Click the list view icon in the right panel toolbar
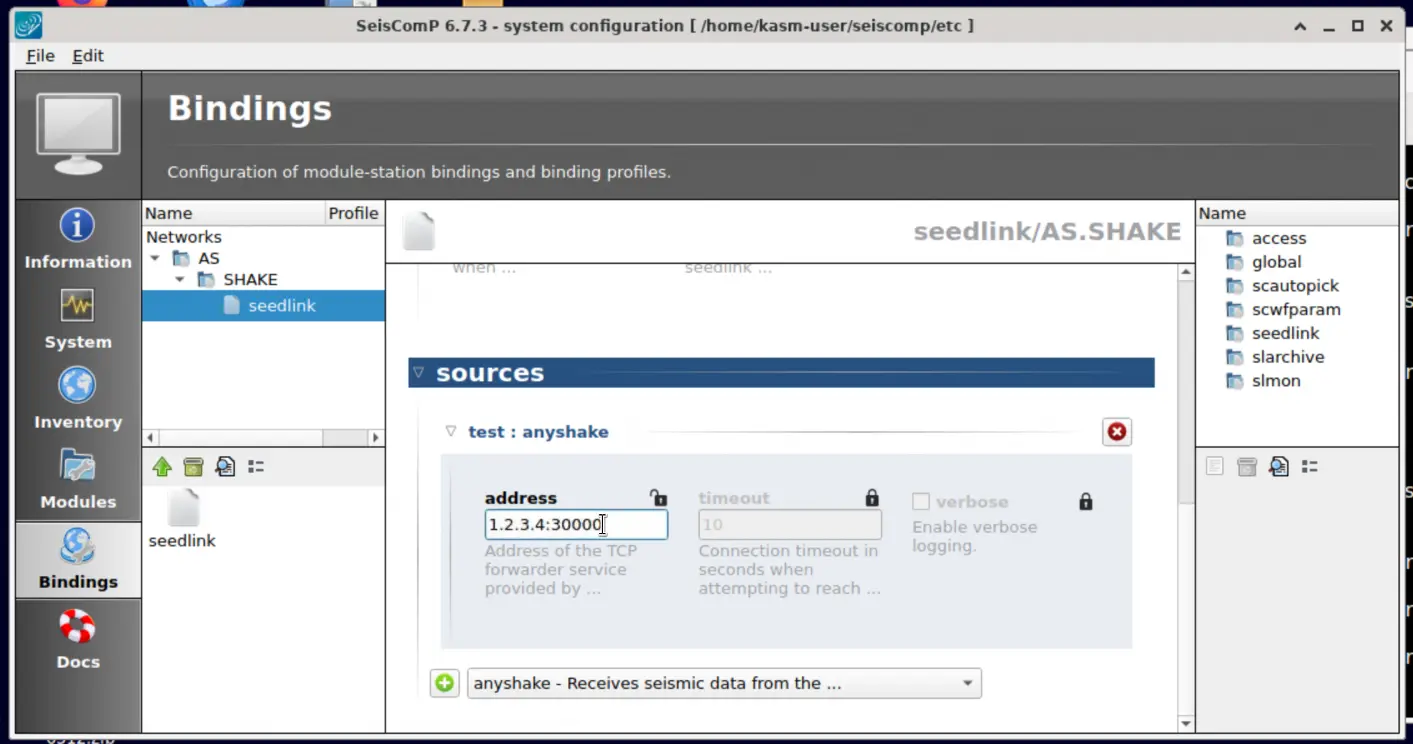 click(x=1309, y=467)
